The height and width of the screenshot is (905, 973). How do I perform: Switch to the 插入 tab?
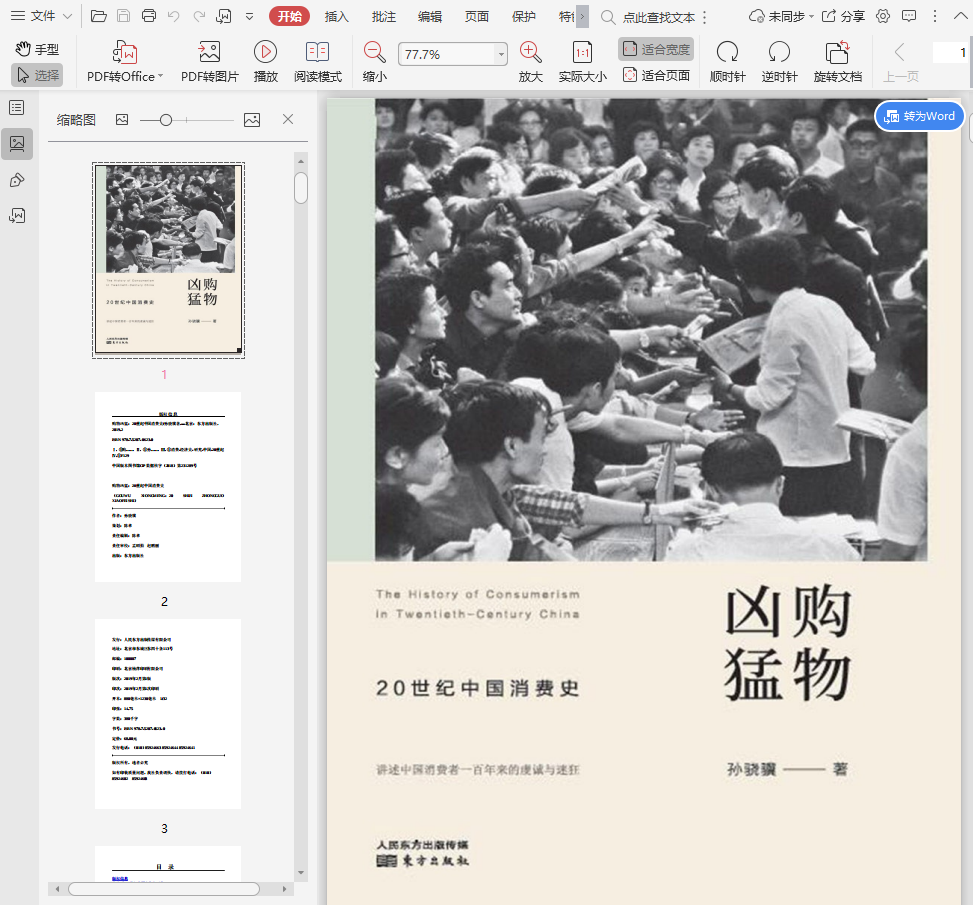(x=336, y=17)
